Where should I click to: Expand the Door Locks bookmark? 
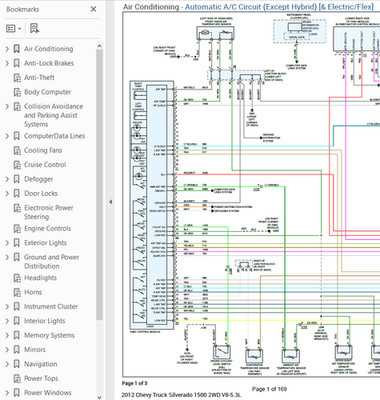tap(7, 194)
